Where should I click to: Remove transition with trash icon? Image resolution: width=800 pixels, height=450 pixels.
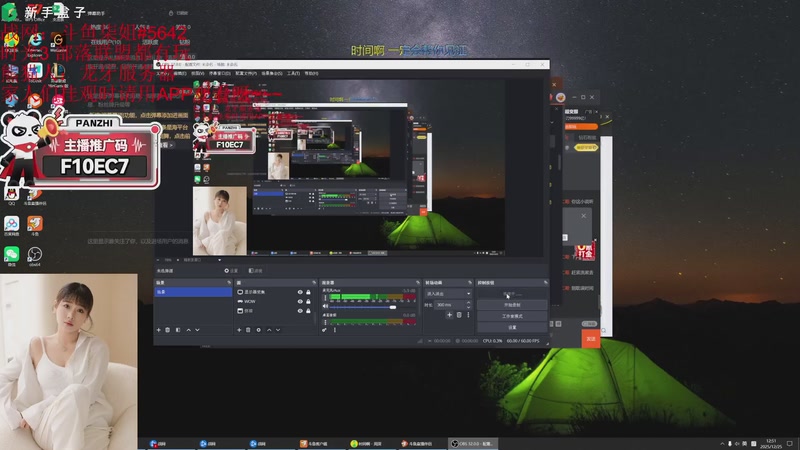(459, 315)
